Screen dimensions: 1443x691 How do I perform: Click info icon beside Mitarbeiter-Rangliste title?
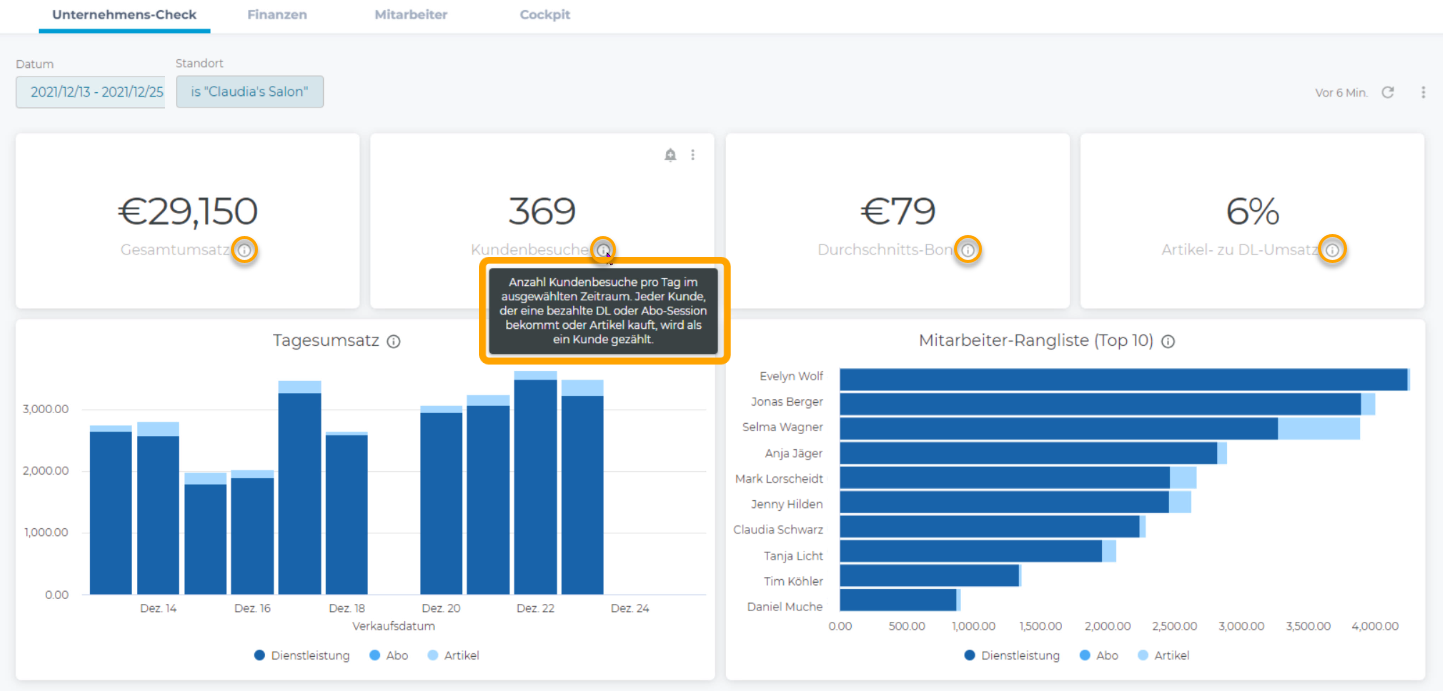[x=1168, y=342]
